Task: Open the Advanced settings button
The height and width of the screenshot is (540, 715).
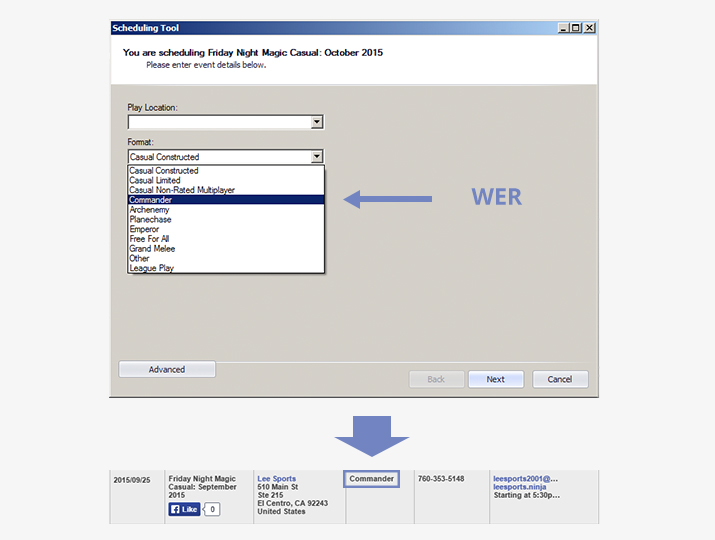Action: 167,369
